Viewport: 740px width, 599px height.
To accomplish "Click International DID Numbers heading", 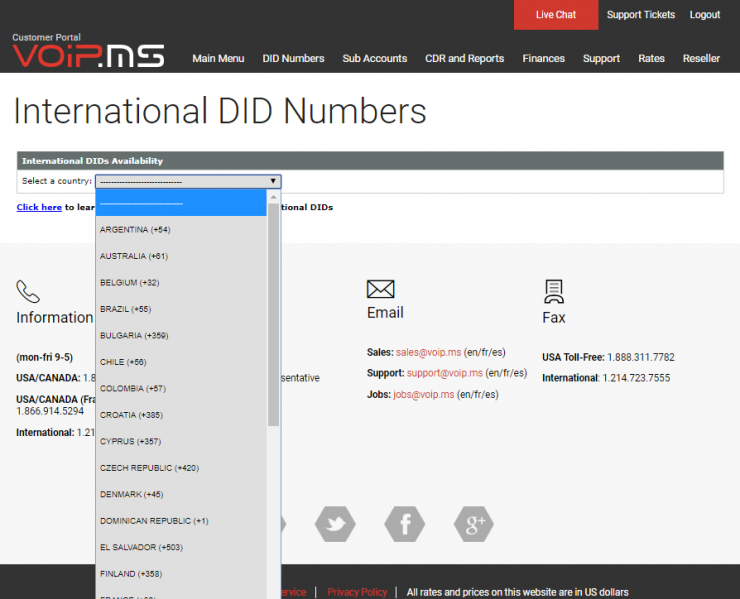I will [220, 111].
